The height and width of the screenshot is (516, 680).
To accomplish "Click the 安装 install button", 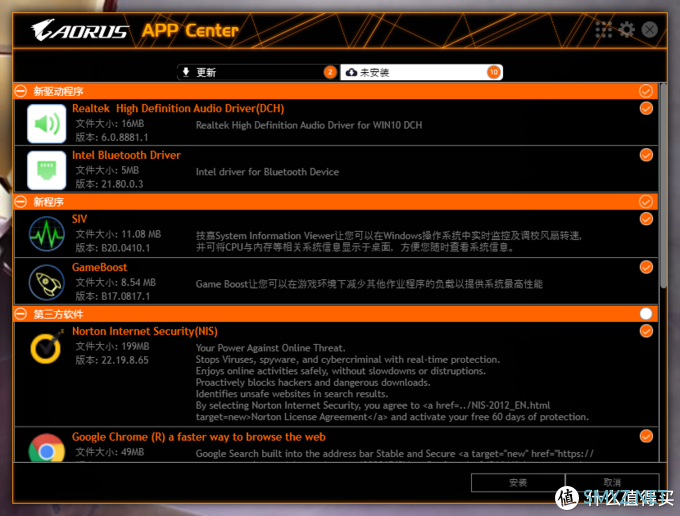I will click(518, 483).
